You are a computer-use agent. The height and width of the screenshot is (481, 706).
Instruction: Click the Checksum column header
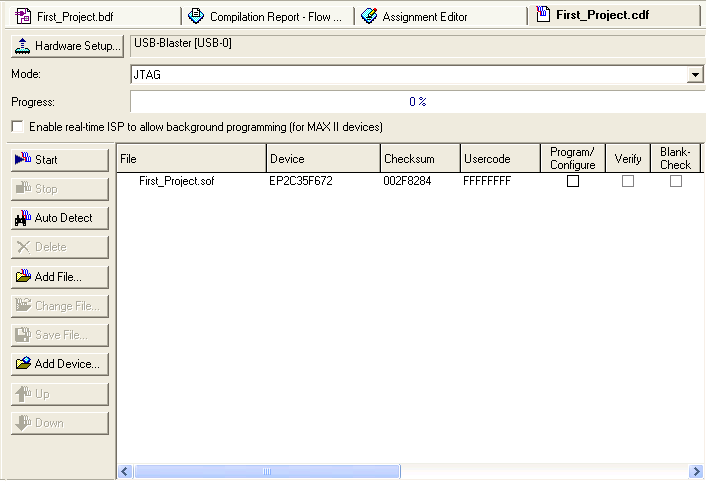tap(418, 159)
